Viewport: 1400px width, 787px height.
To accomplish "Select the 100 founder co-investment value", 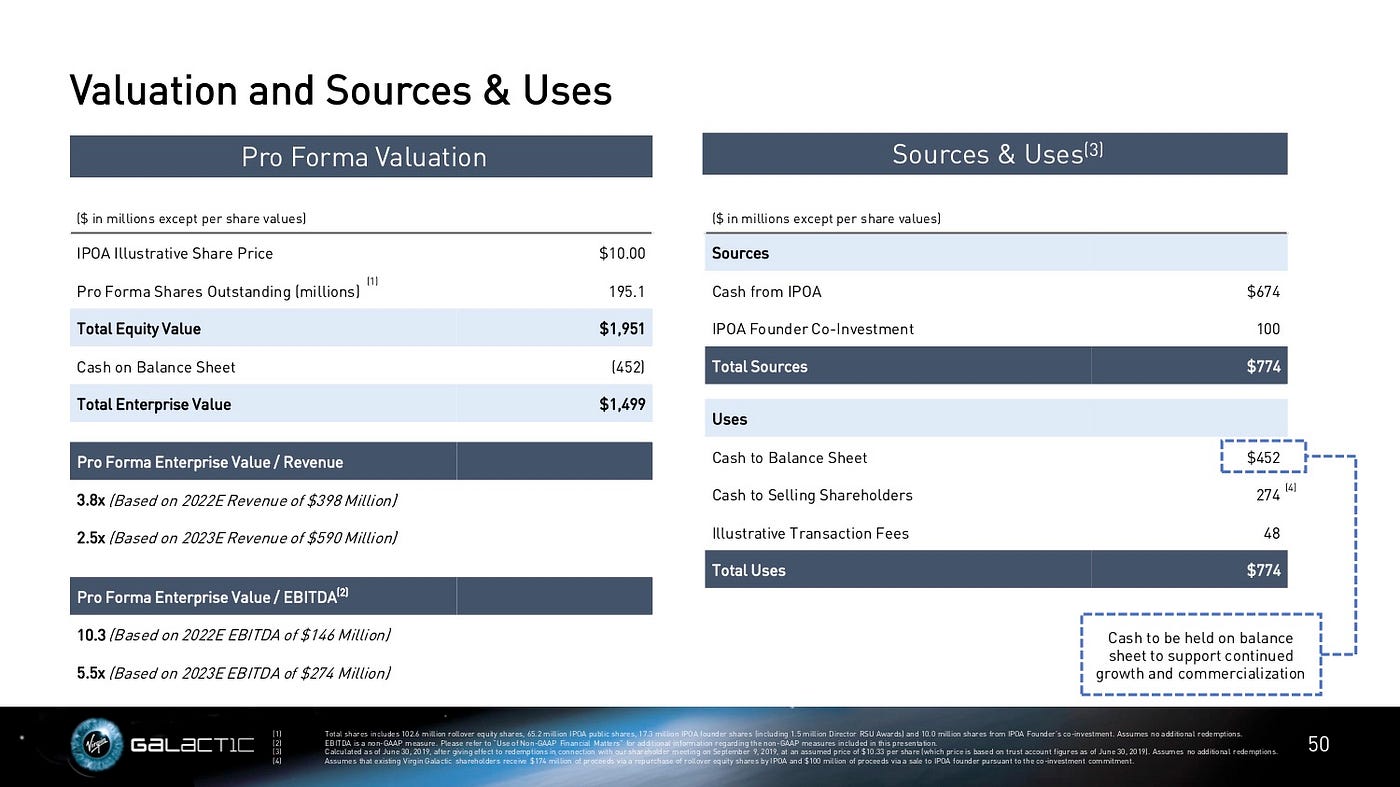I will click(x=1268, y=329).
